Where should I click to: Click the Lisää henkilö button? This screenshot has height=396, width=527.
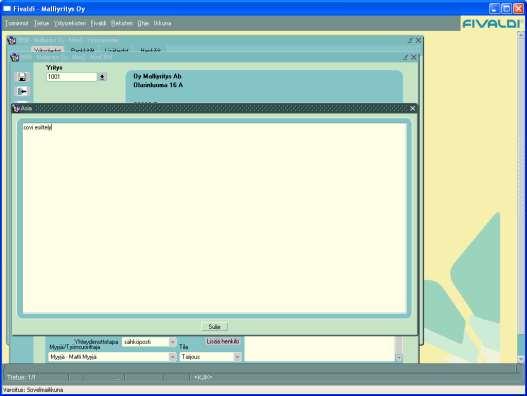click(x=223, y=341)
